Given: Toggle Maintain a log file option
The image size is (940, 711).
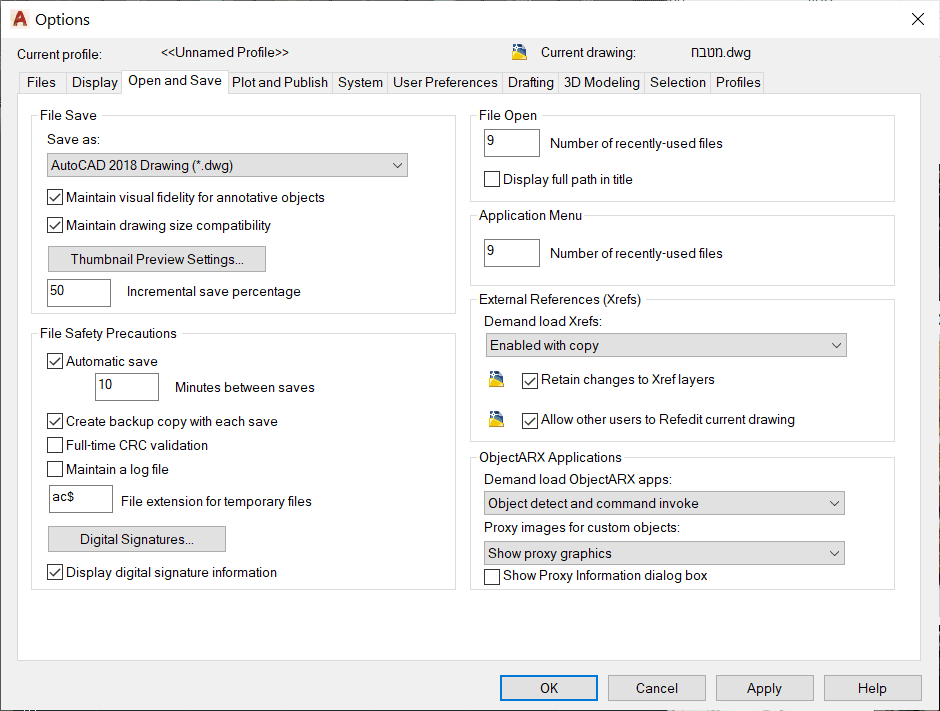Looking at the screenshot, I should click(55, 470).
